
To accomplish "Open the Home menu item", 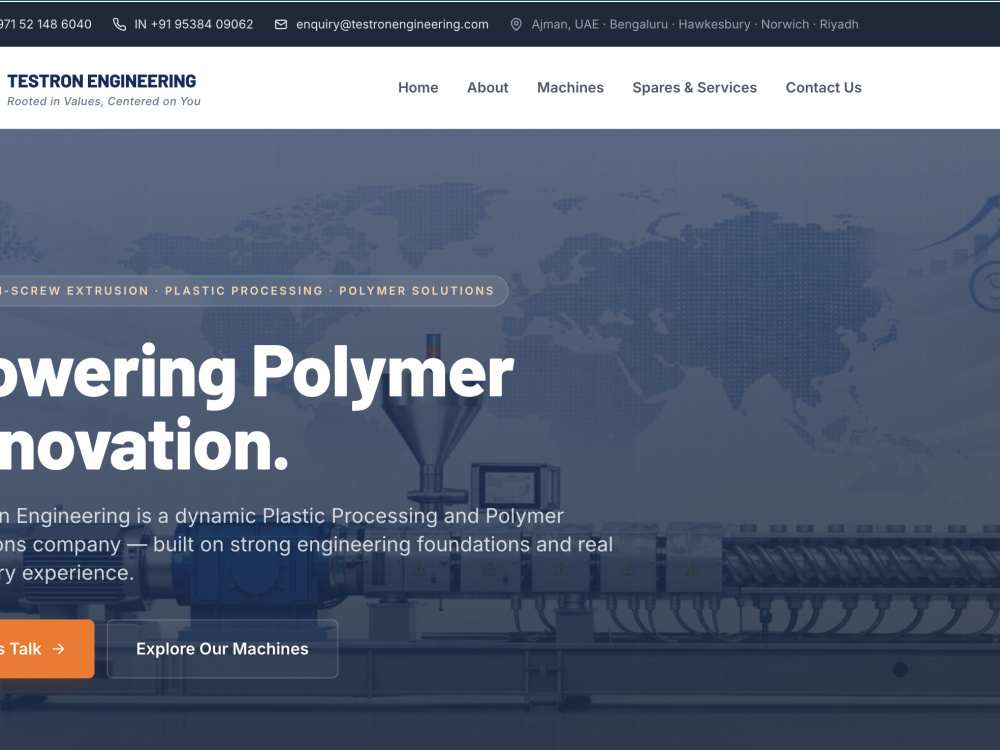I will click(418, 87).
